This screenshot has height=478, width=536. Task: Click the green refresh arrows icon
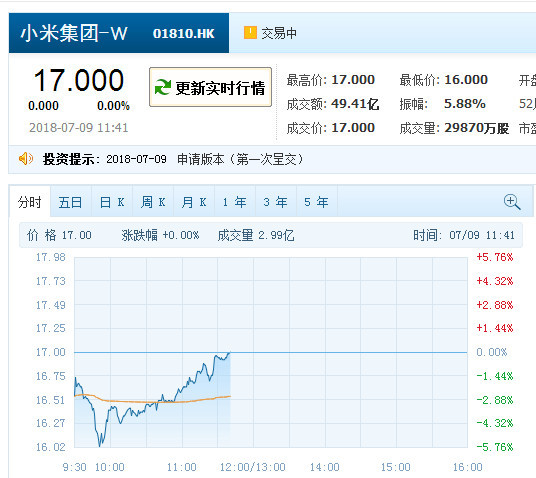(x=163, y=87)
